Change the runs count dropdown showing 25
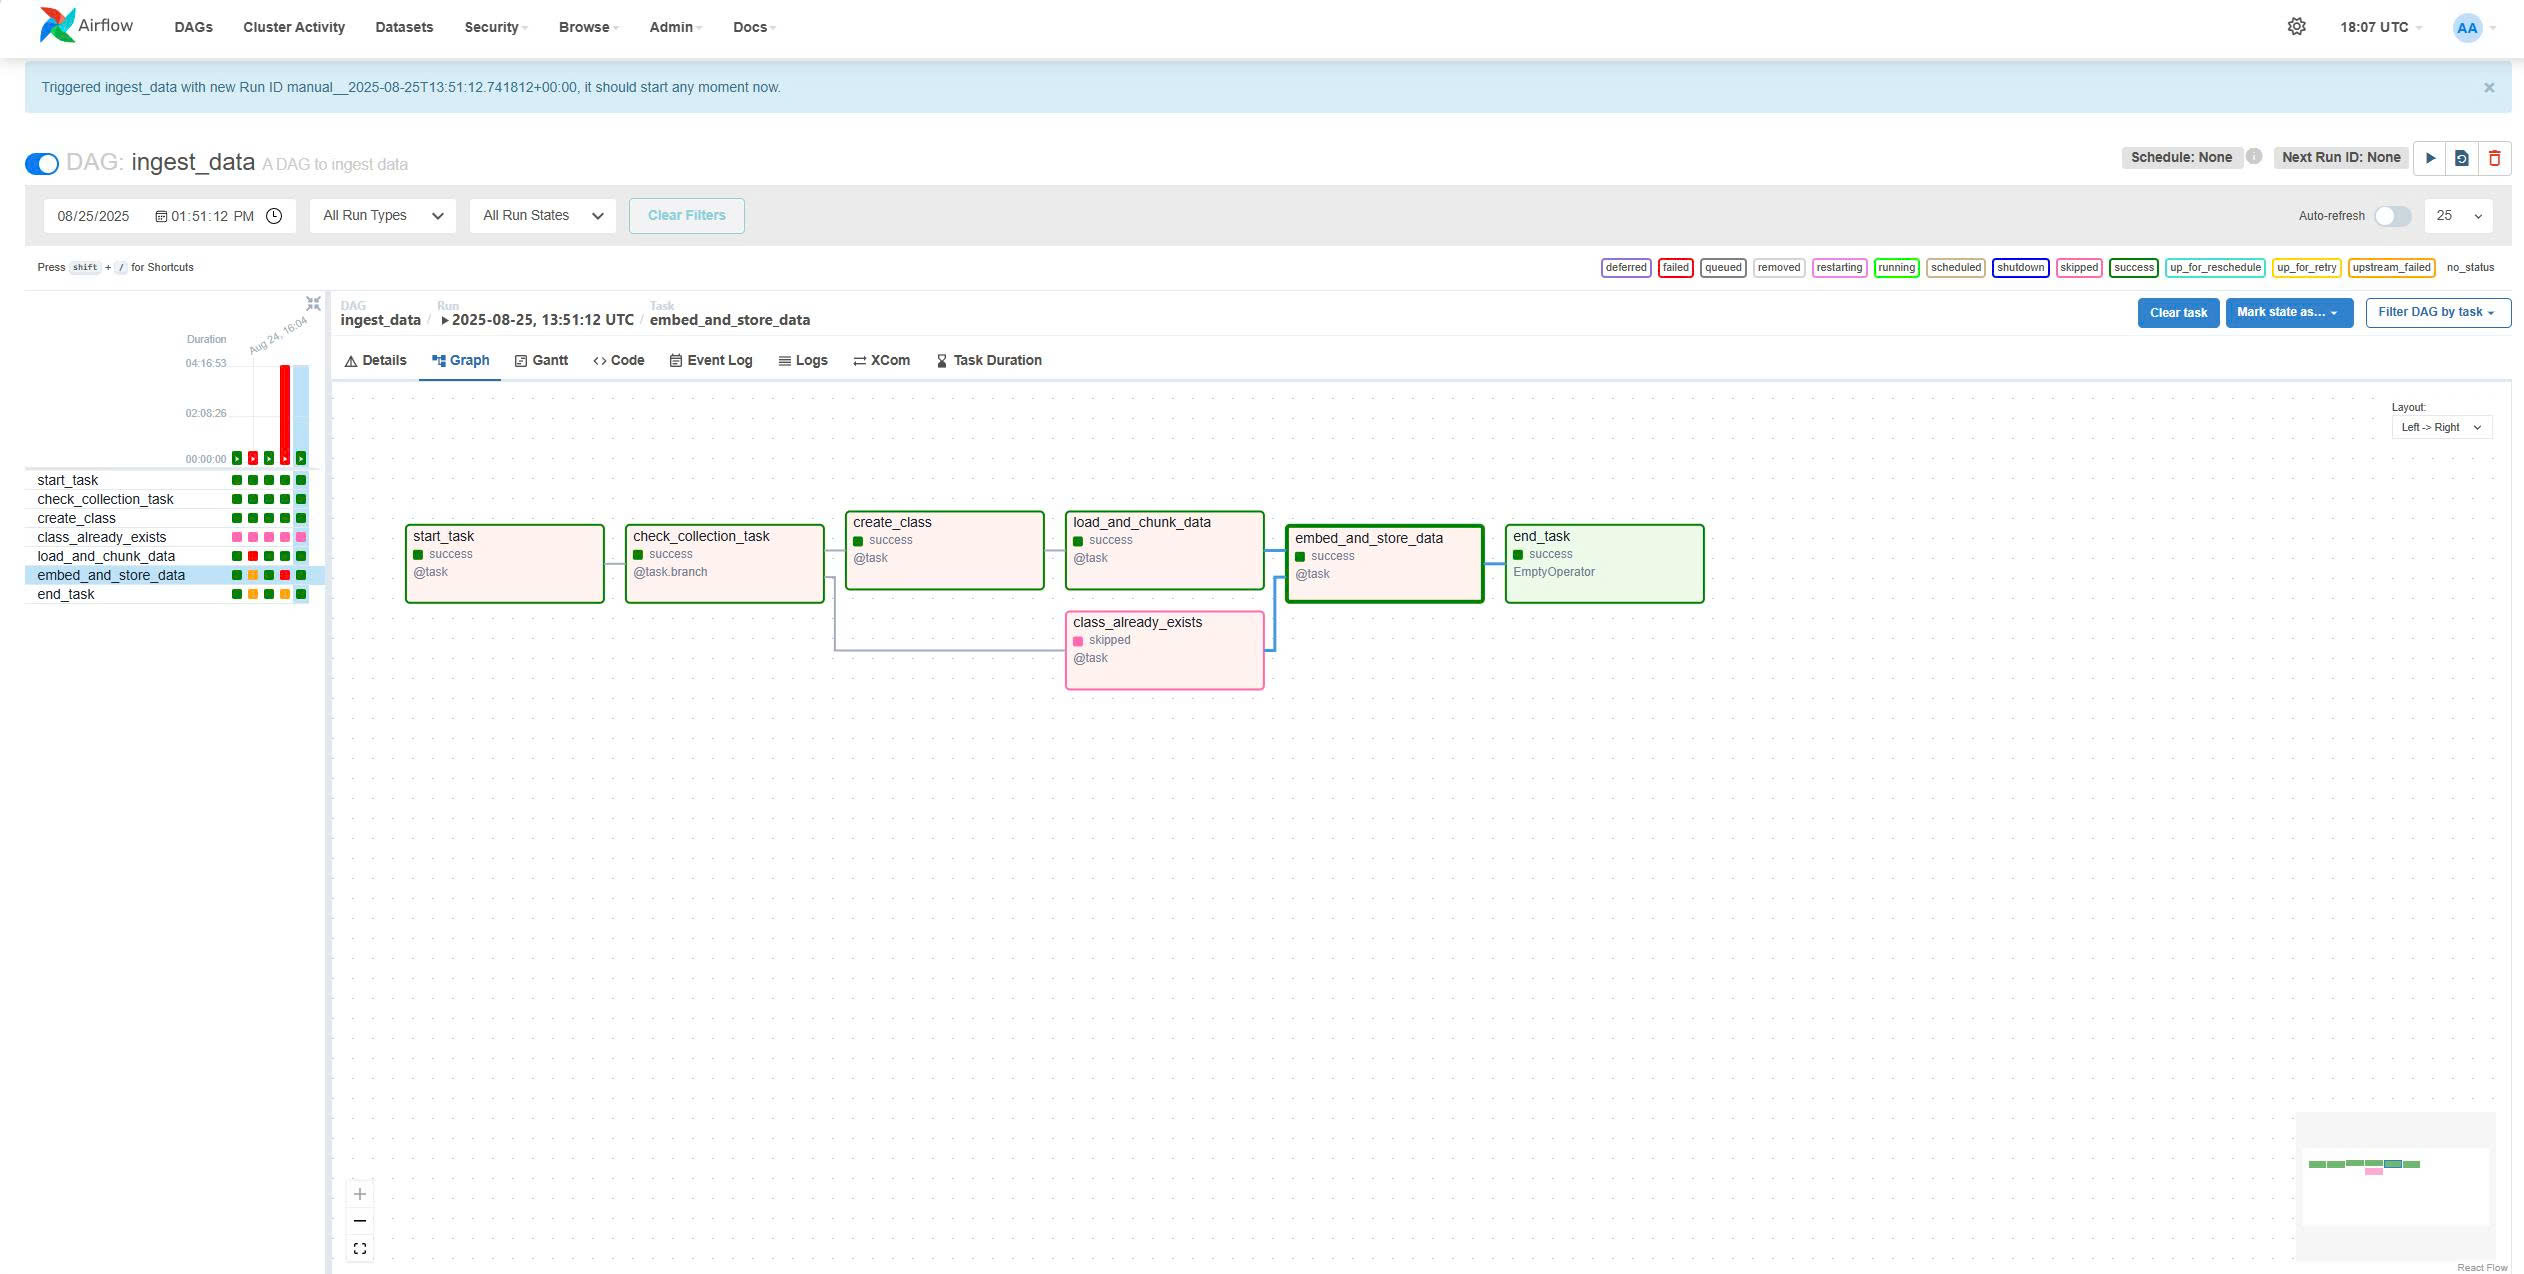Image resolution: width=2524 pixels, height=1274 pixels. click(2459, 216)
